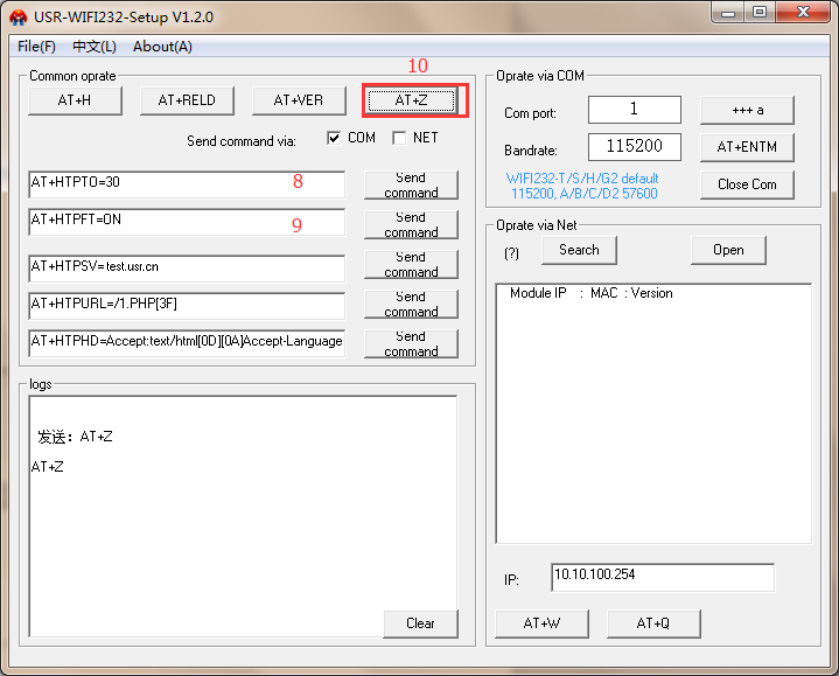This screenshot has width=840, height=676.
Task: Click the AT+ENTM button
Action: [747, 146]
